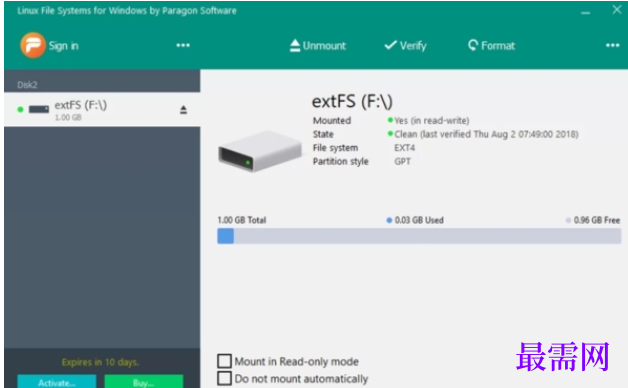Click the 'Expires in 10 days.' notice

100,362
